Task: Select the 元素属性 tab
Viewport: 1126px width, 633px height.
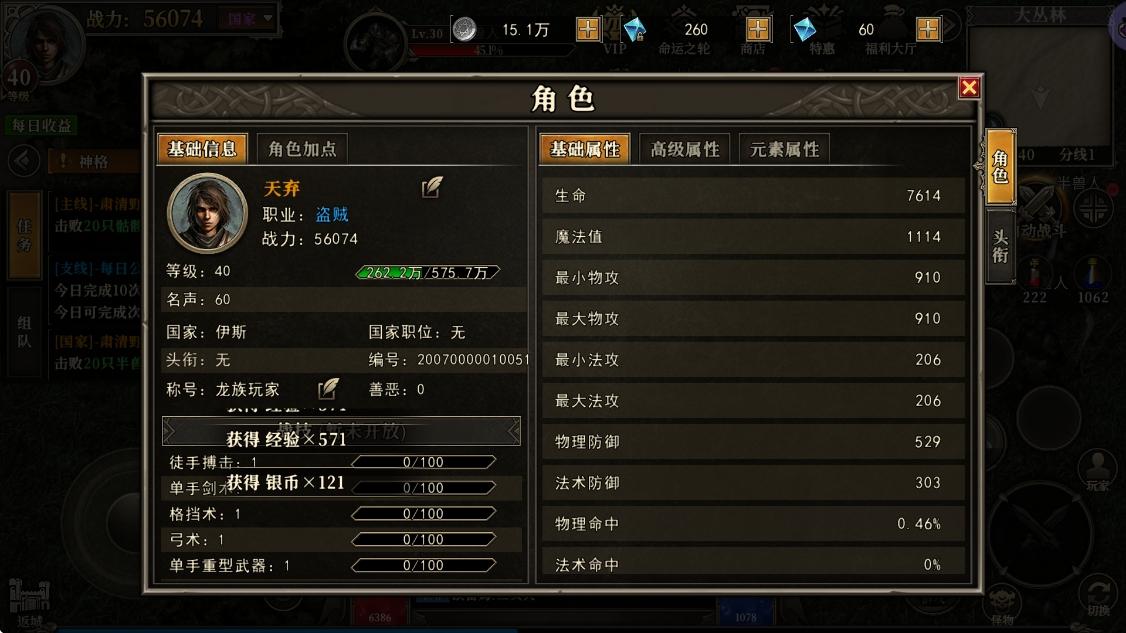Action: coord(784,149)
